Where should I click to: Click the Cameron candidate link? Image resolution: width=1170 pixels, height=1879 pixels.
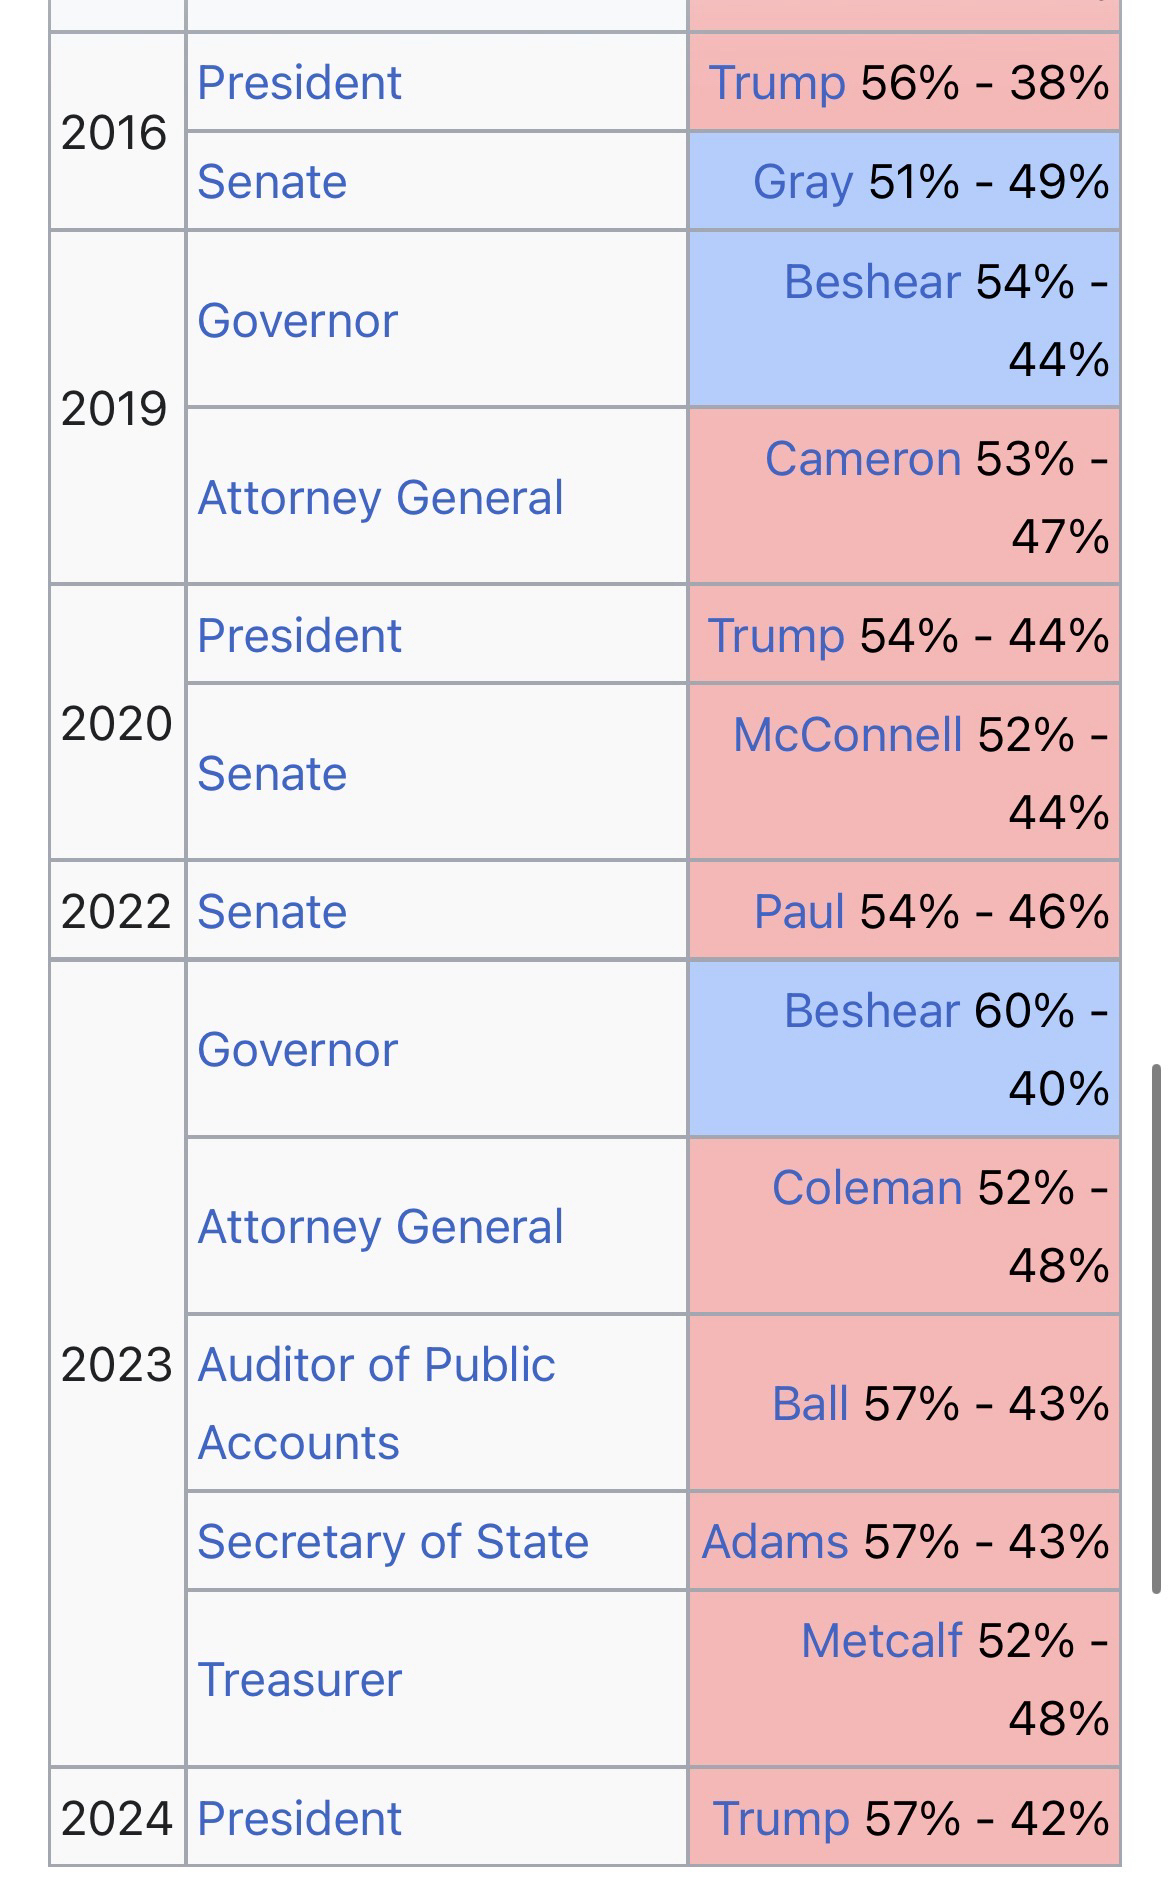pyautogui.click(x=862, y=459)
